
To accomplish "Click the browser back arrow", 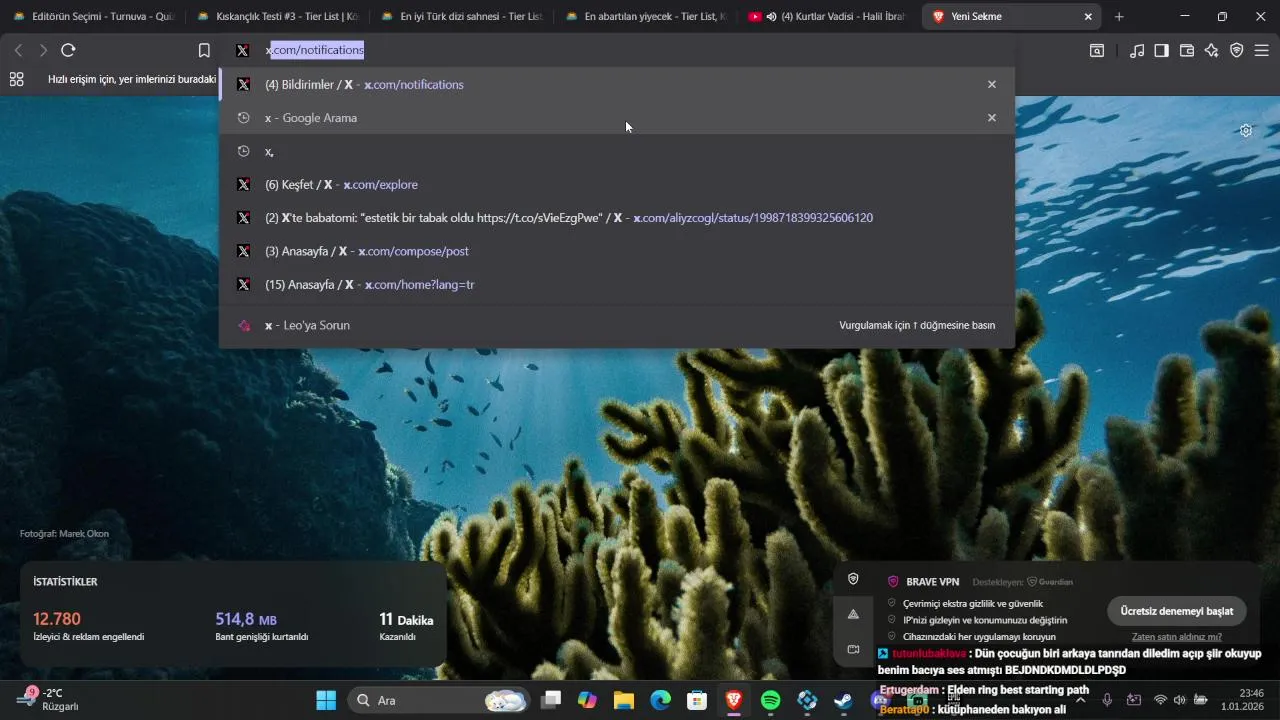I will click(x=18, y=50).
